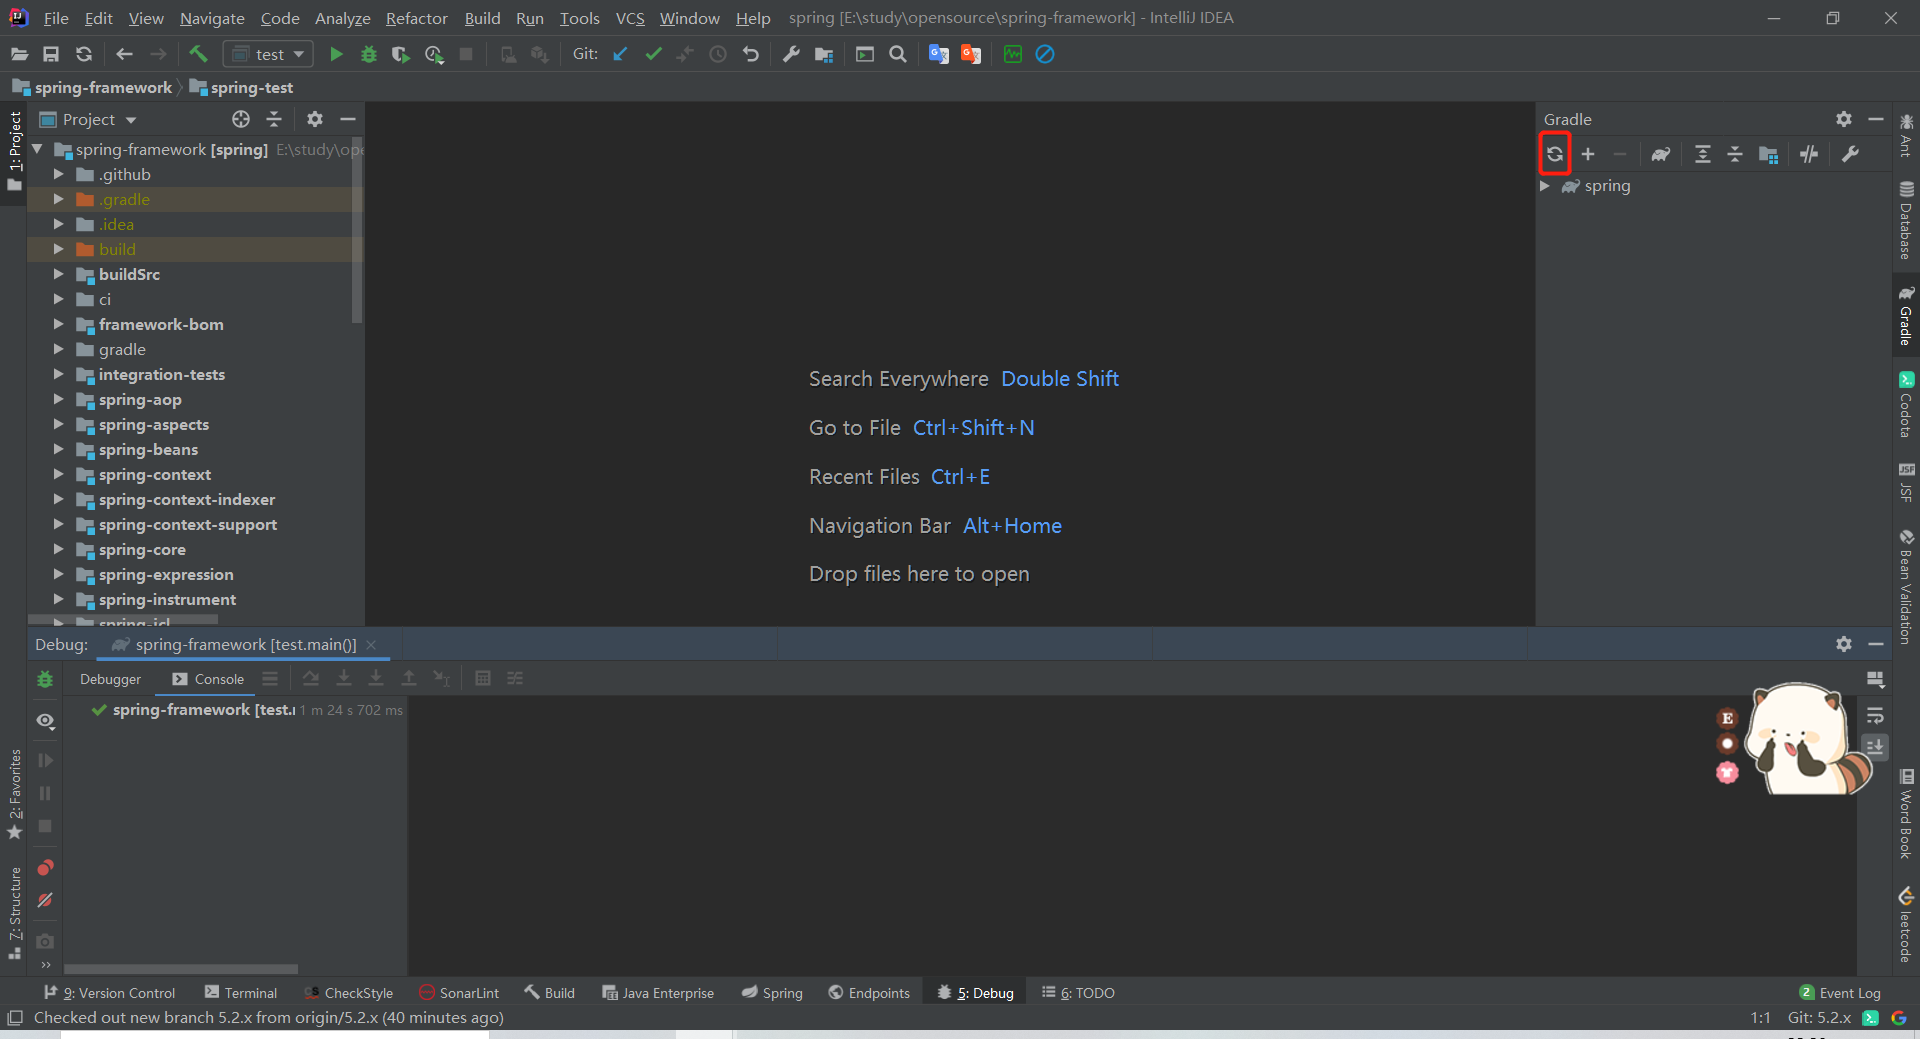Open Gradle build tool settings wrench
Viewport: 1920px width, 1039px height.
click(x=1850, y=154)
